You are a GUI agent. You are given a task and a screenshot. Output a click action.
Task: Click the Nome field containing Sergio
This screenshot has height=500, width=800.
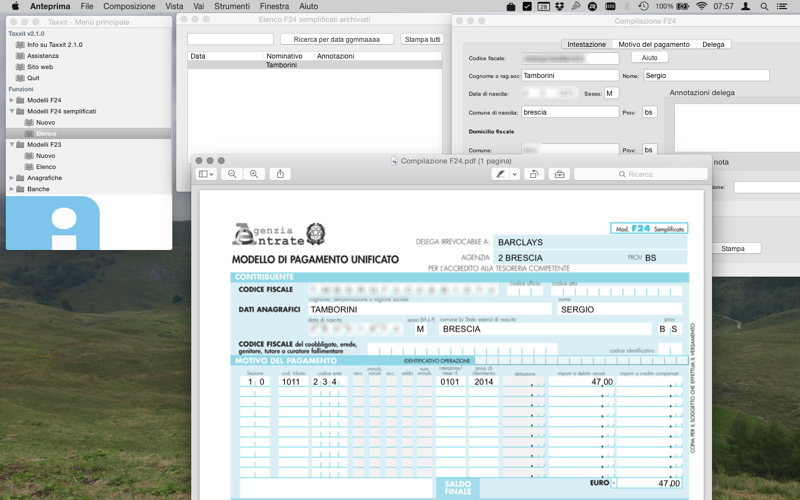pos(706,76)
